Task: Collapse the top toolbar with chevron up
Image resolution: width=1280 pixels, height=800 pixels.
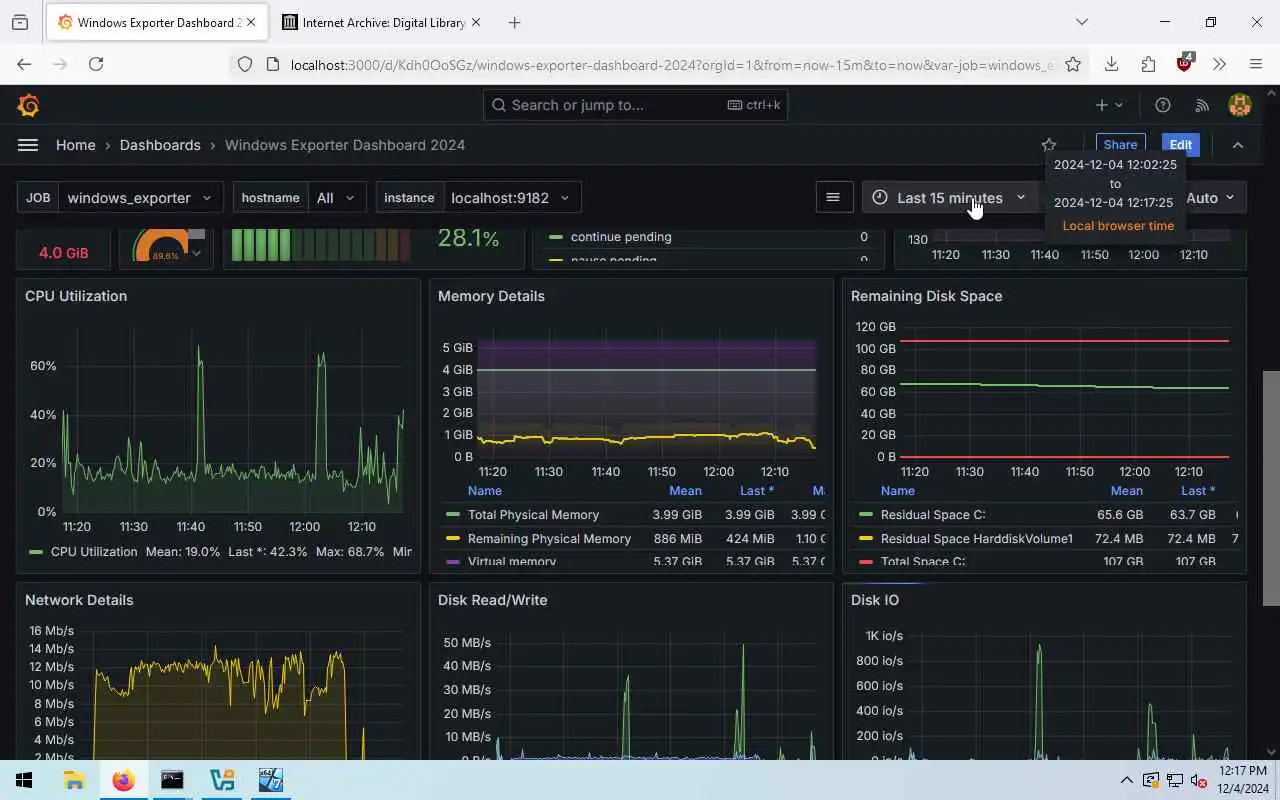Action: coord(1238,145)
